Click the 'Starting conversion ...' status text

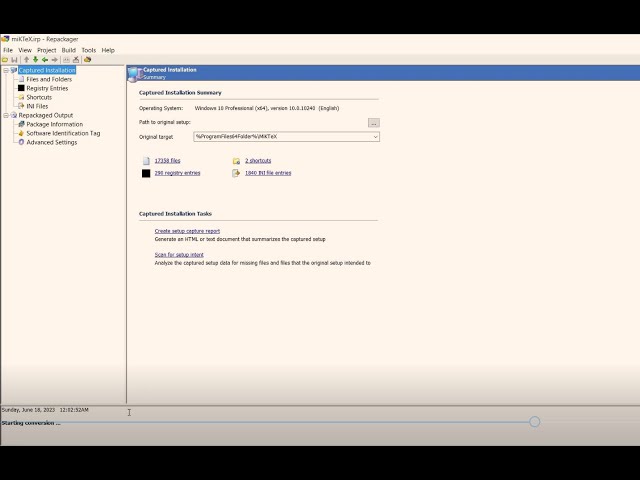(31, 423)
